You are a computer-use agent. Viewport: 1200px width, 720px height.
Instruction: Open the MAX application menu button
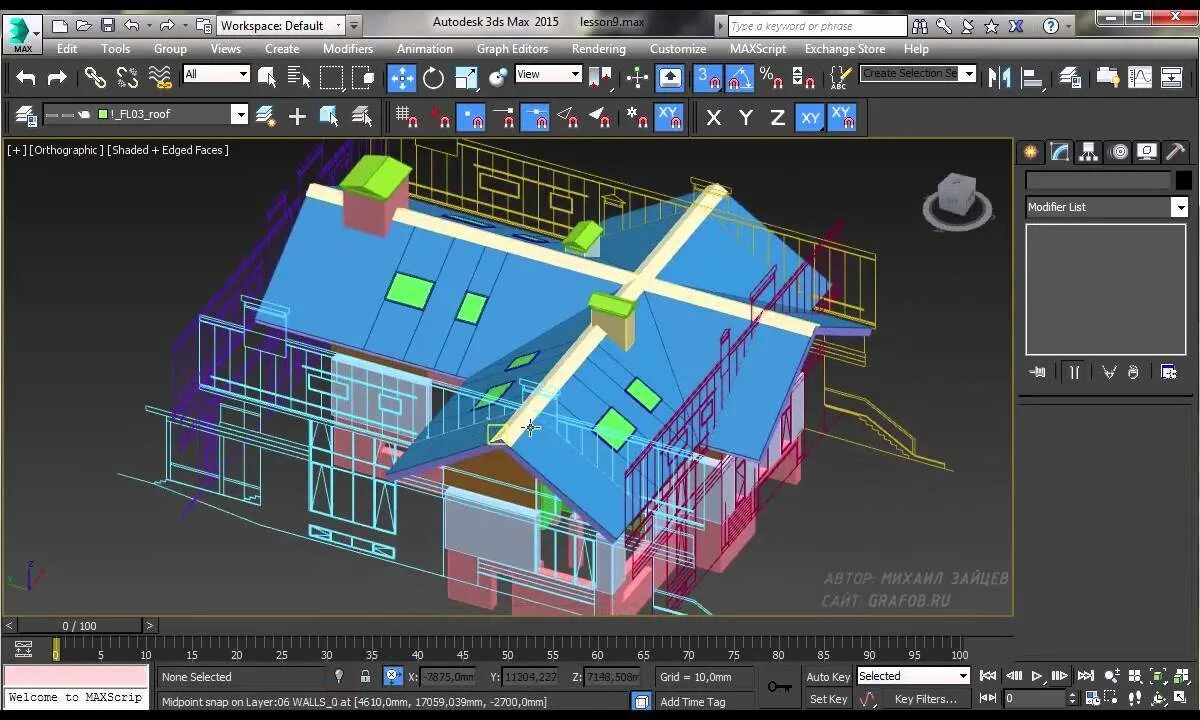point(21,33)
